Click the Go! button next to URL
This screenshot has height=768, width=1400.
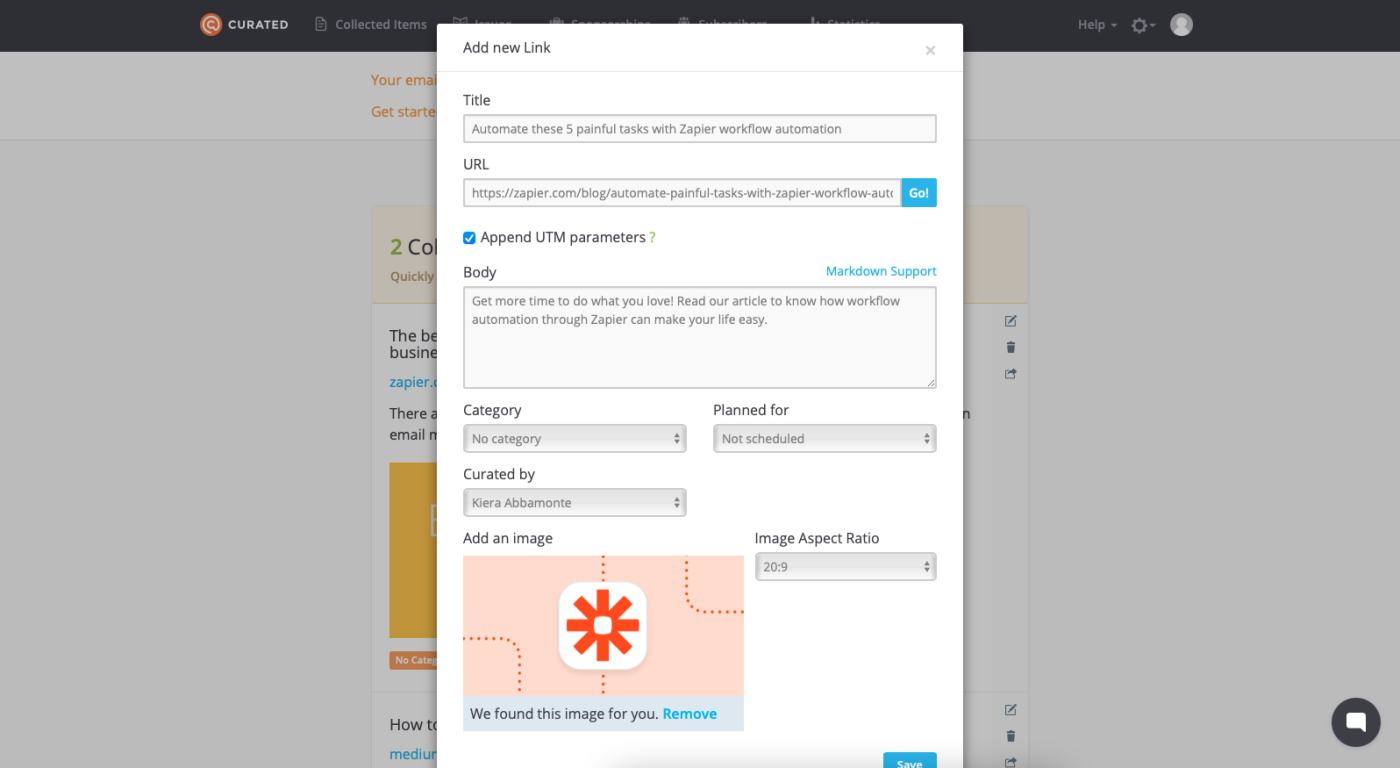(x=919, y=193)
